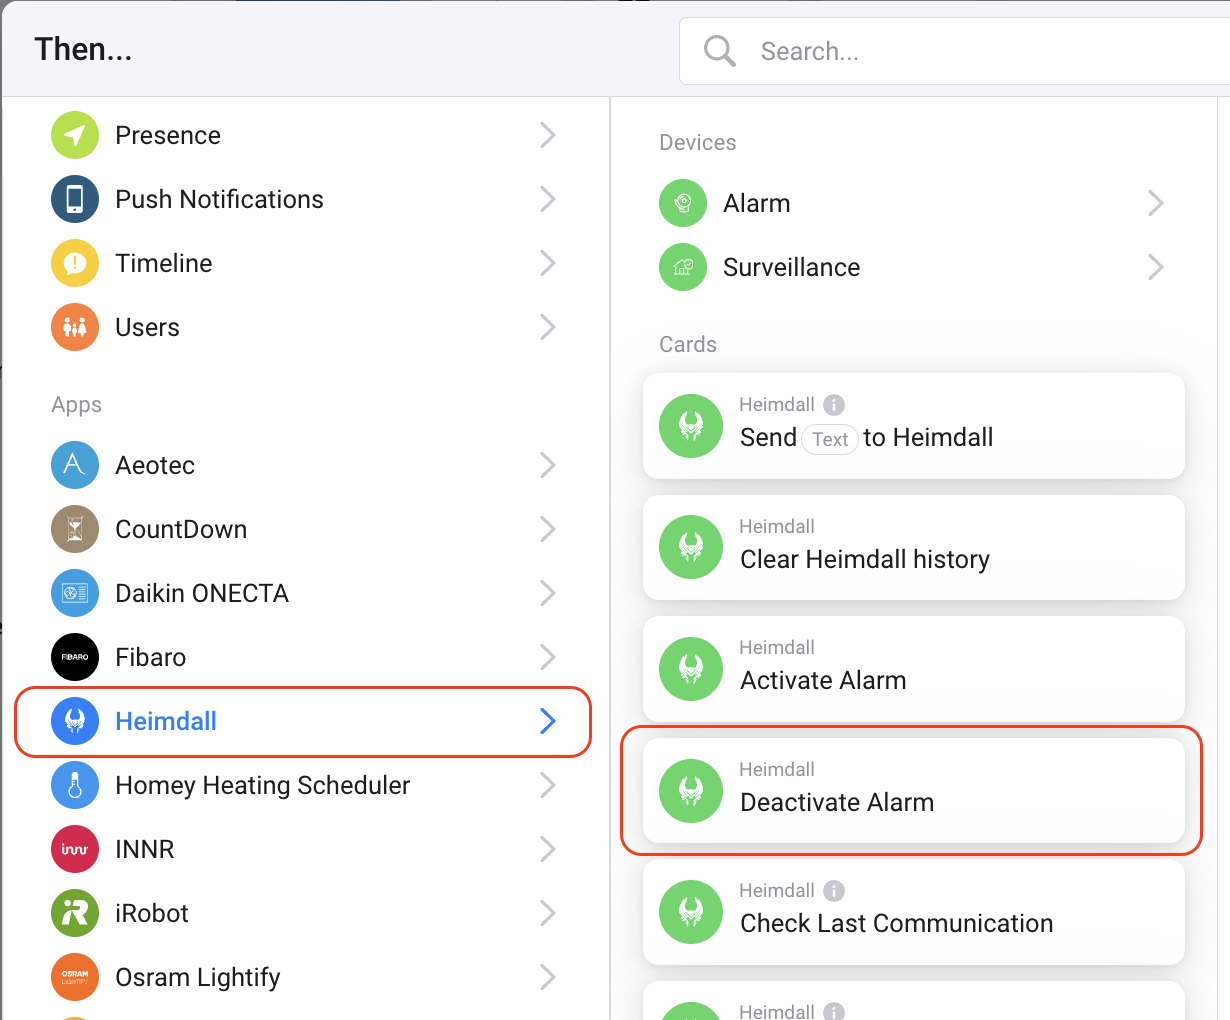
Task: Open the Homey Heating Scheduler label
Action: (x=263, y=785)
